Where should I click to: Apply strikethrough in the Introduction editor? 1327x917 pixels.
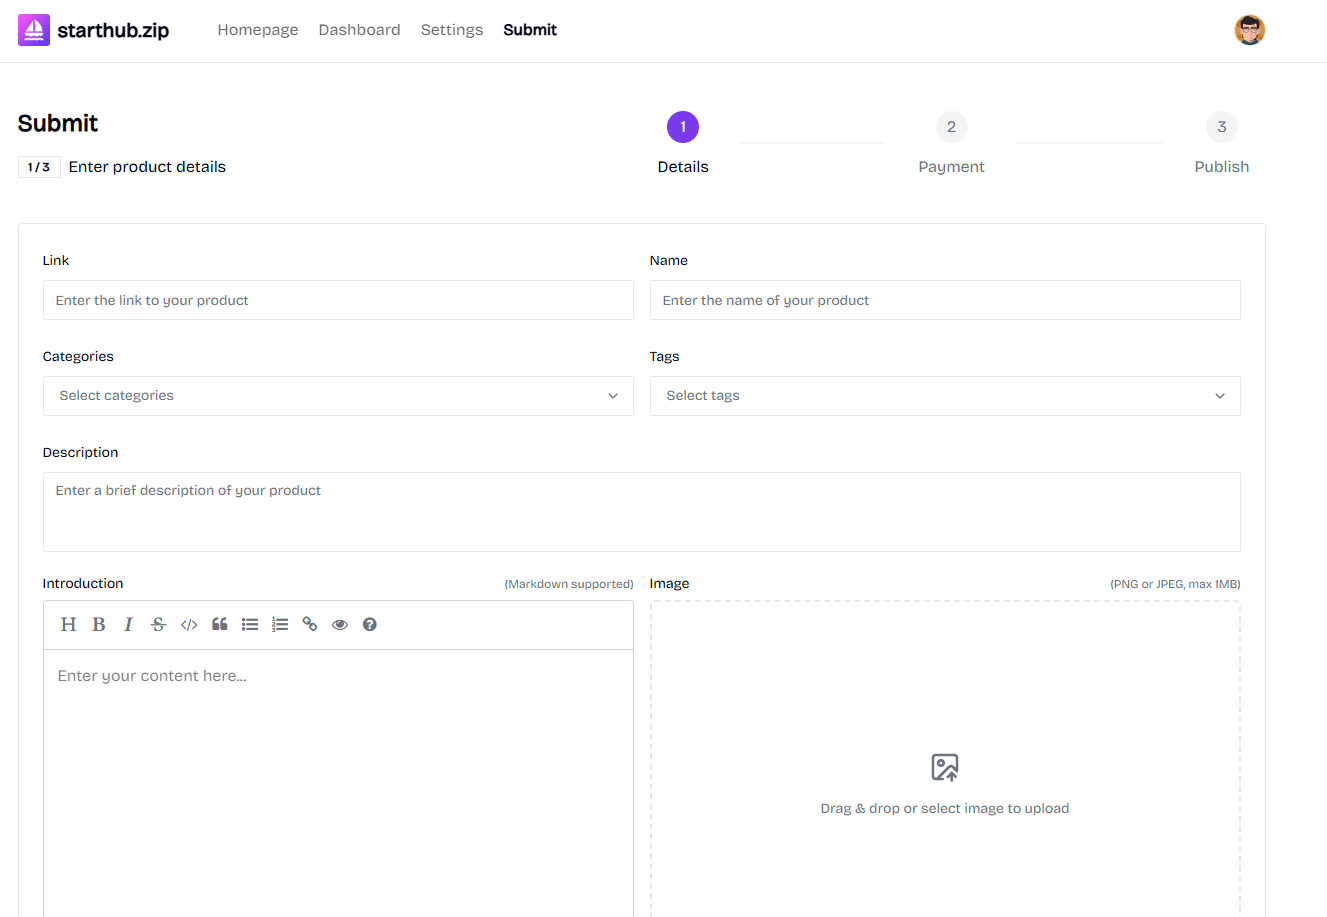tap(158, 624)
